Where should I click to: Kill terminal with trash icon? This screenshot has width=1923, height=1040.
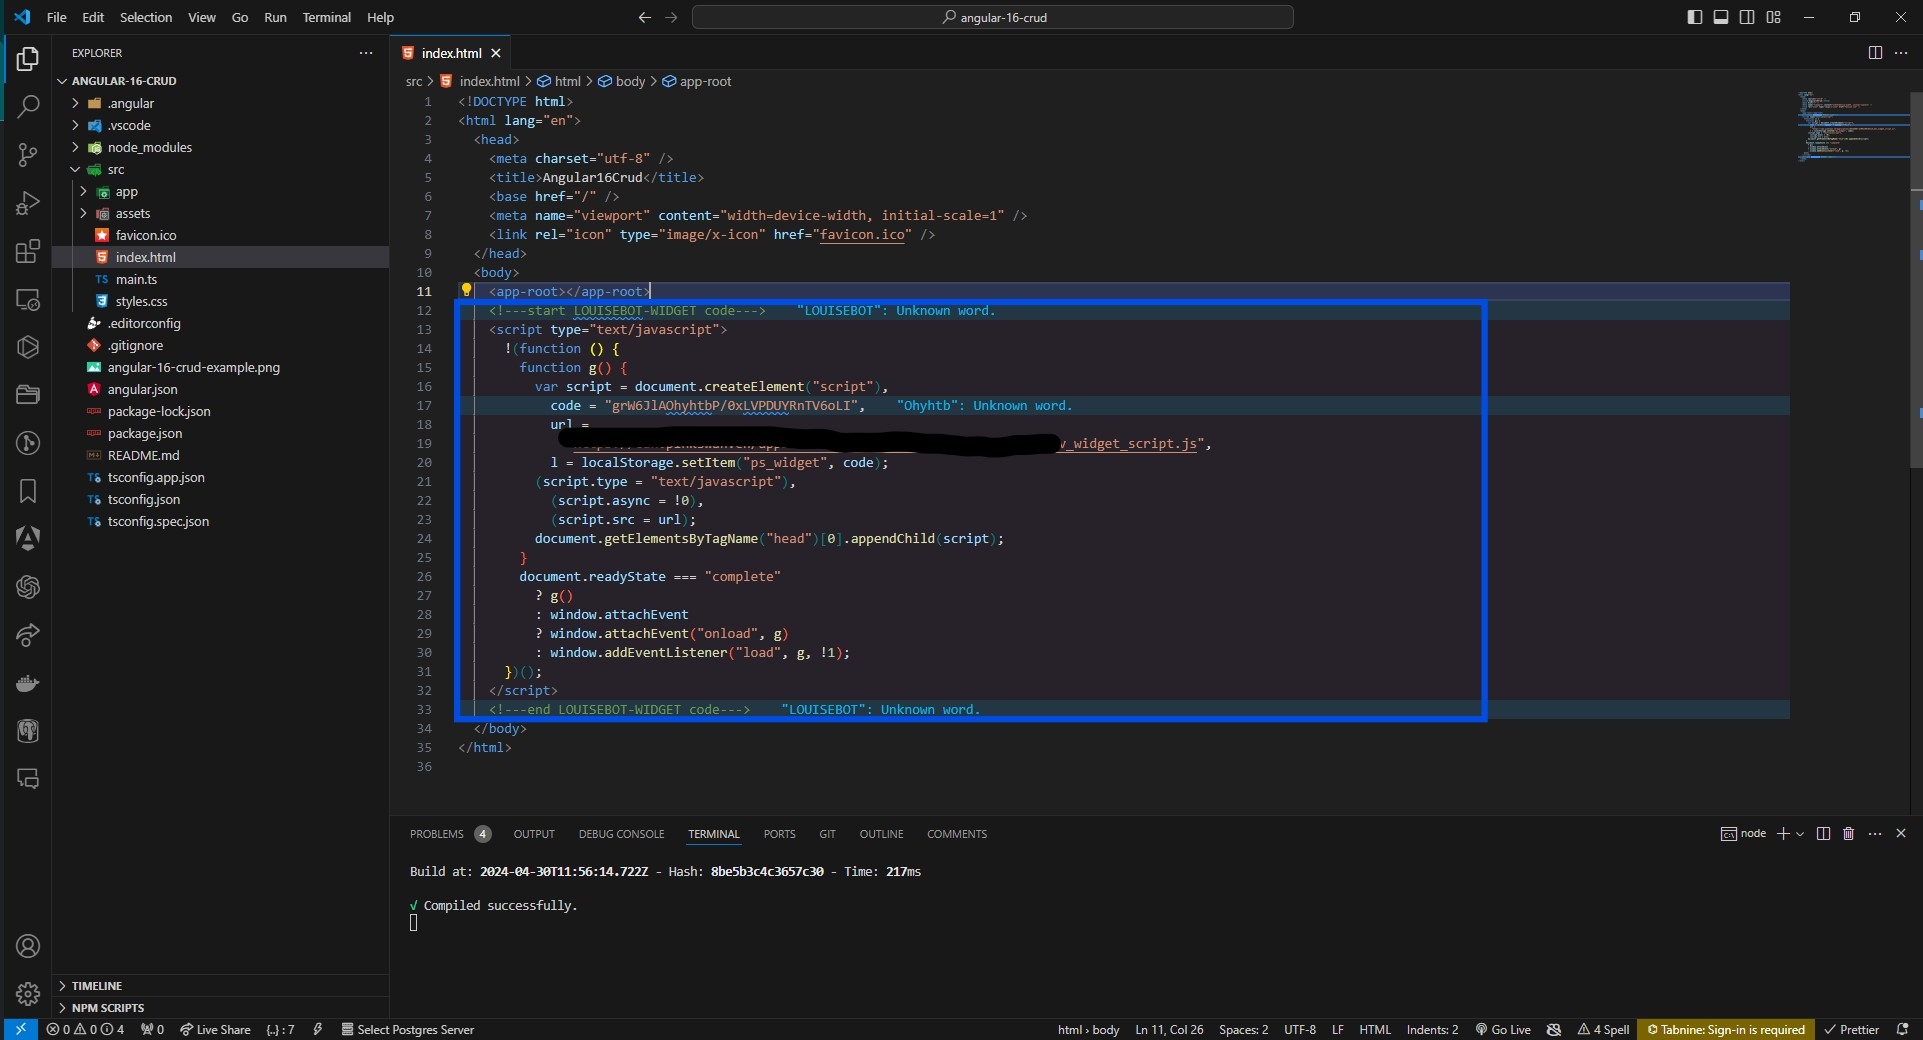(x=1848, y=833)
